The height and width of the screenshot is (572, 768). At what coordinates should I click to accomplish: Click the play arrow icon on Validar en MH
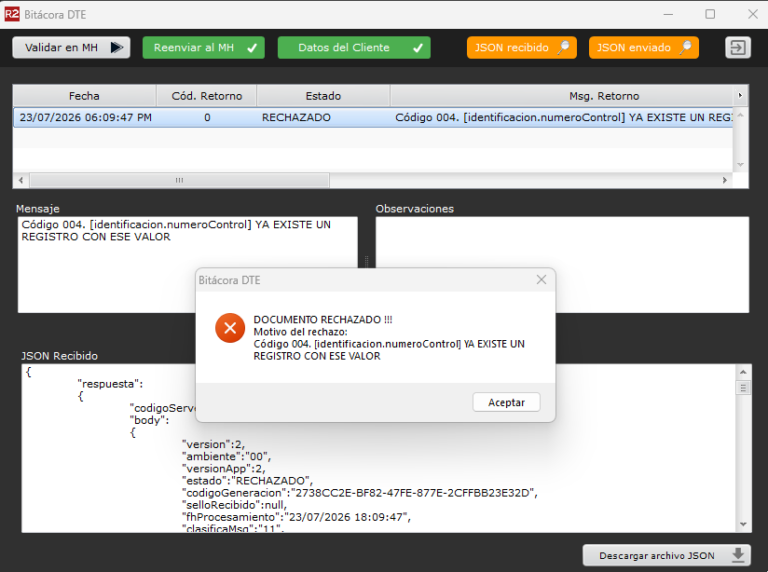117,48
